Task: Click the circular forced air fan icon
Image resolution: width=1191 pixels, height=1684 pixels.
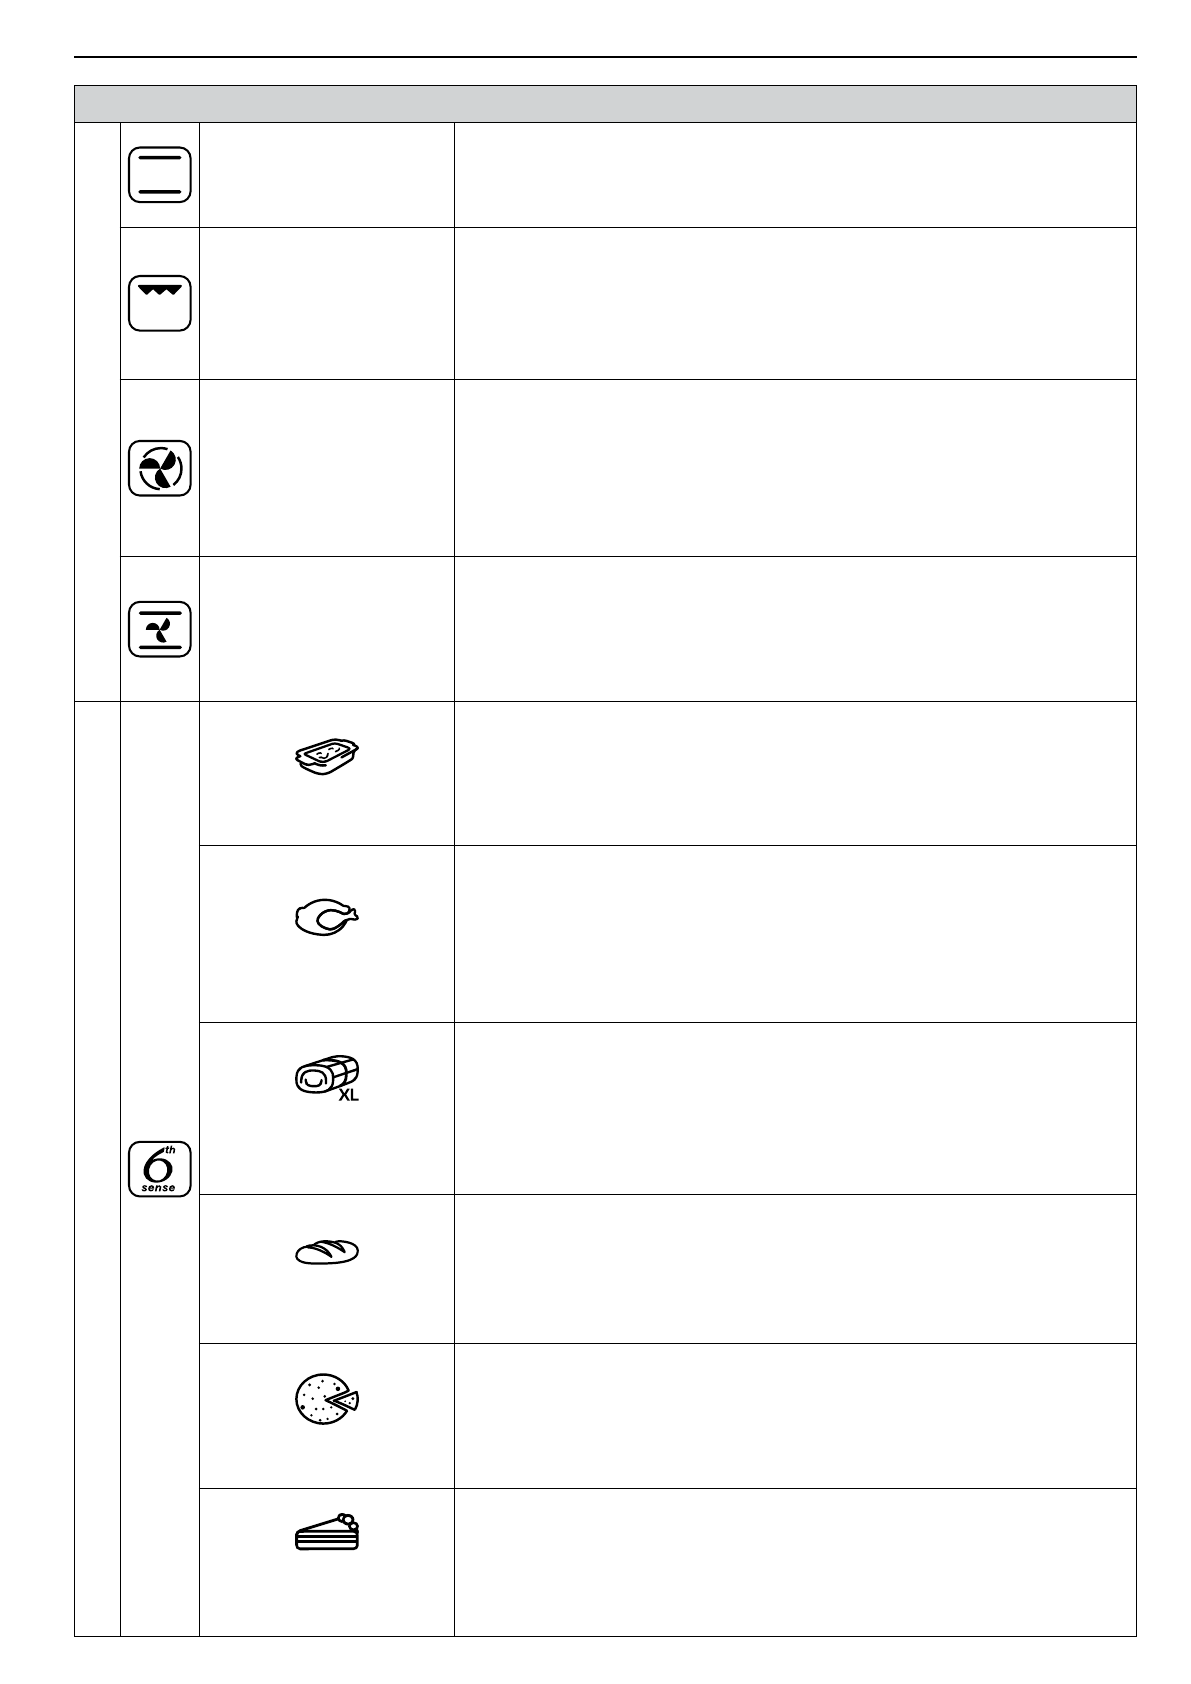Action: 159,468
